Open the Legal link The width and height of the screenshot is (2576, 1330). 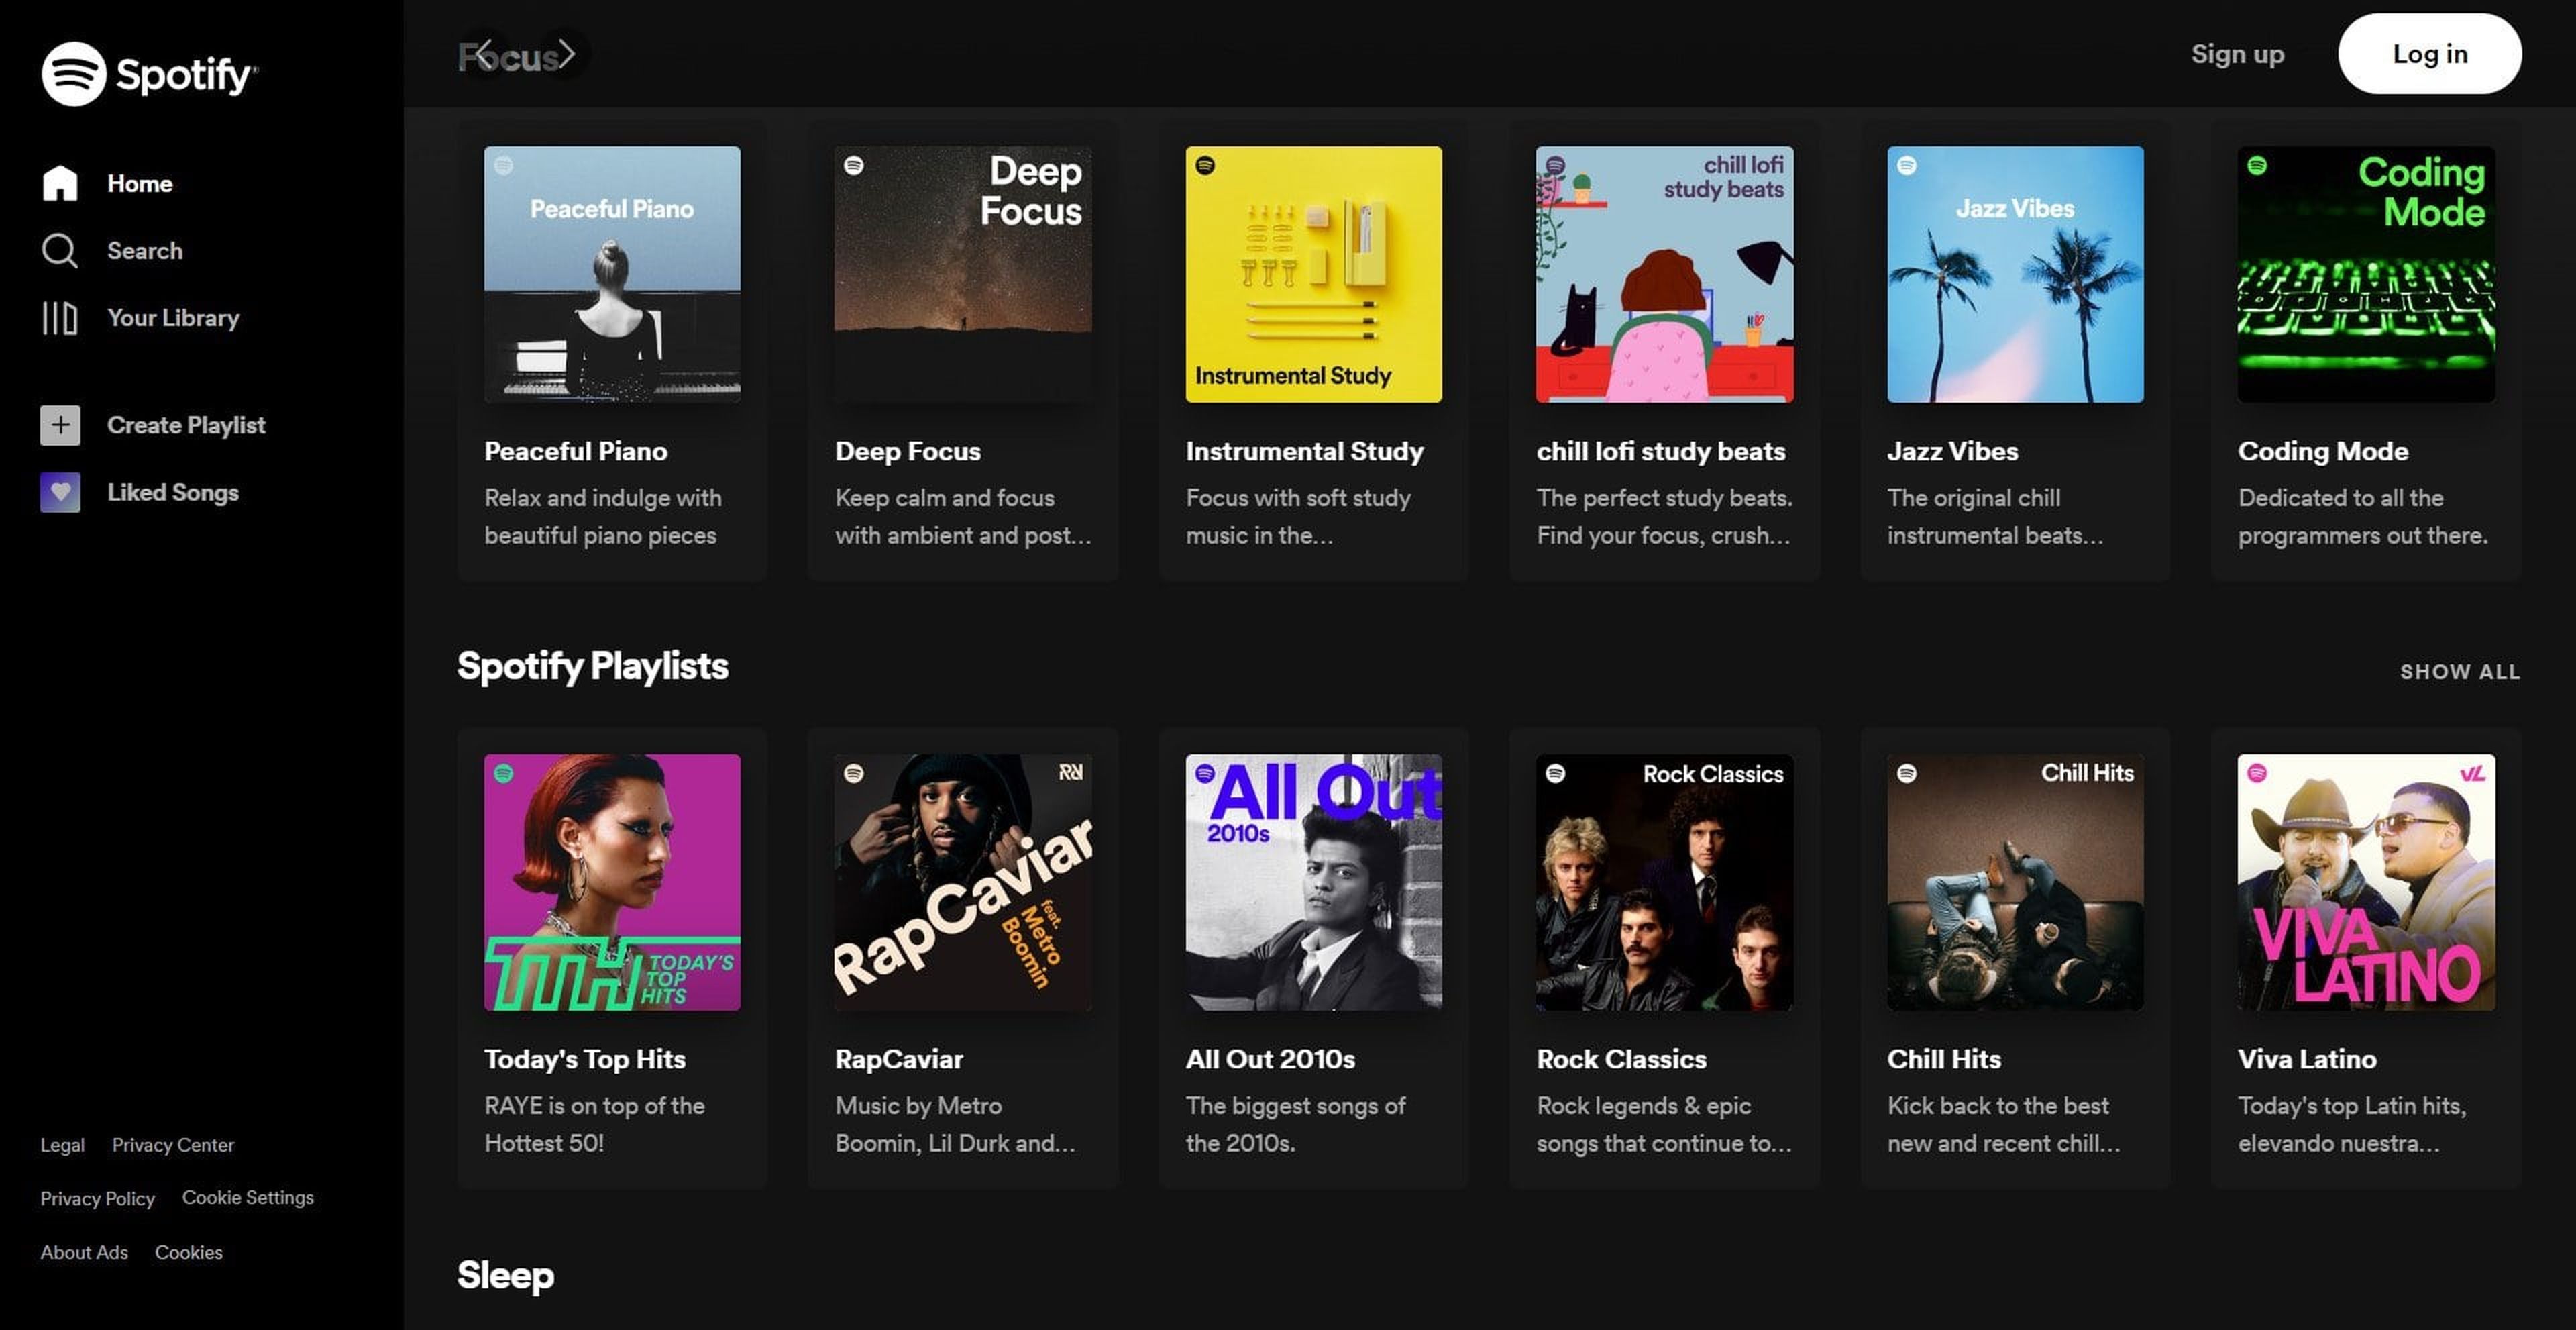point(62,1145)
